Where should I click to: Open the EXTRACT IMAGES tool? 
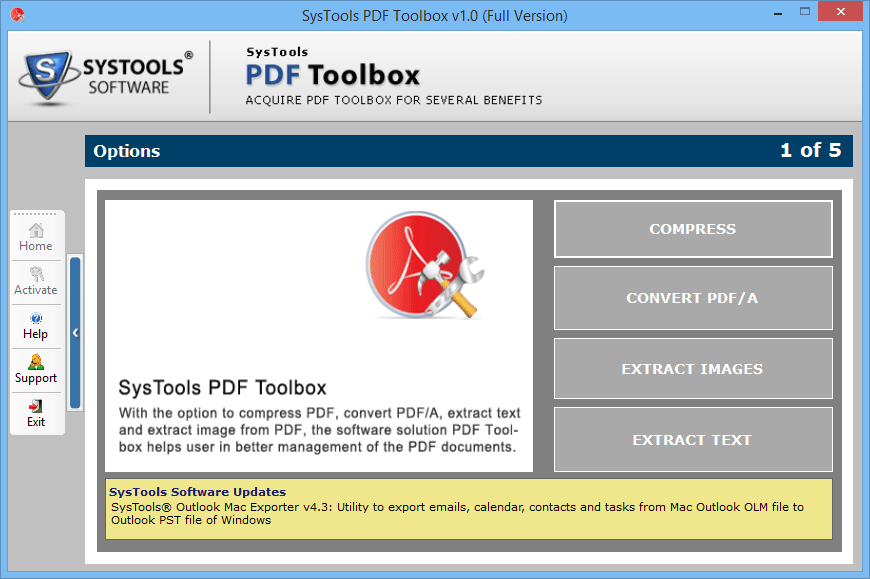click(692, 369)
